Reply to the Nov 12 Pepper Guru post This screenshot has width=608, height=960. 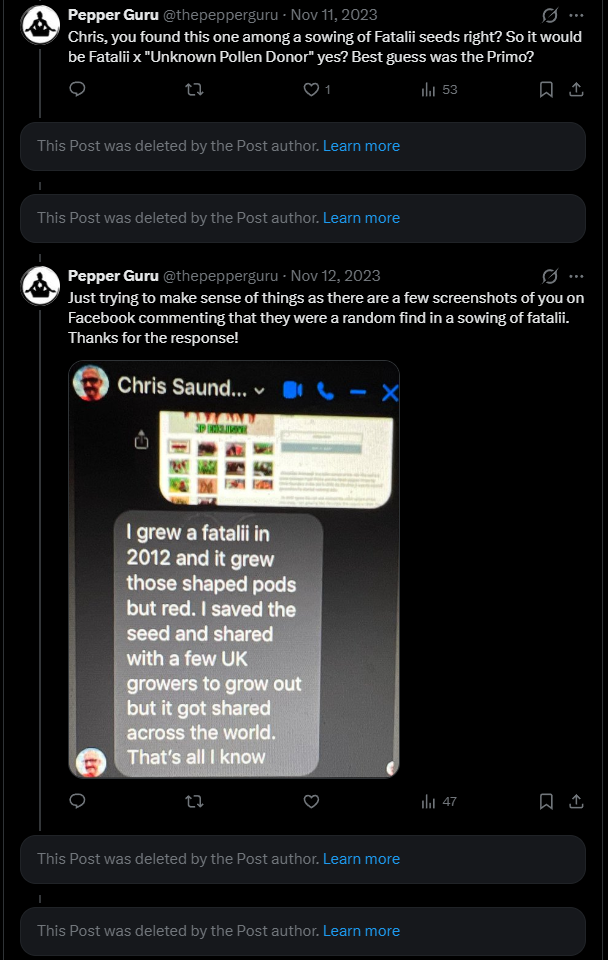78,801
